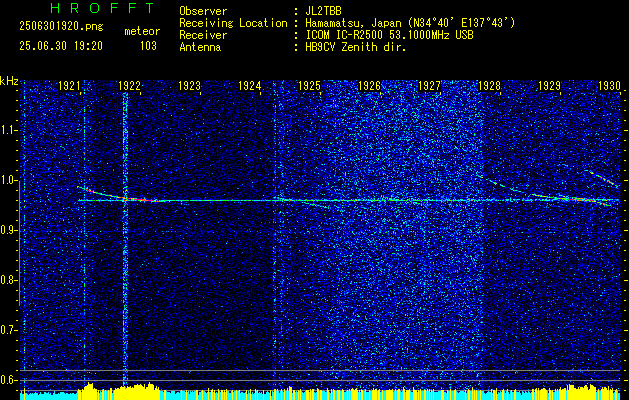Click the 1.0 kHz axis label
The image size is (629, 400).
(x=8, y=181)
